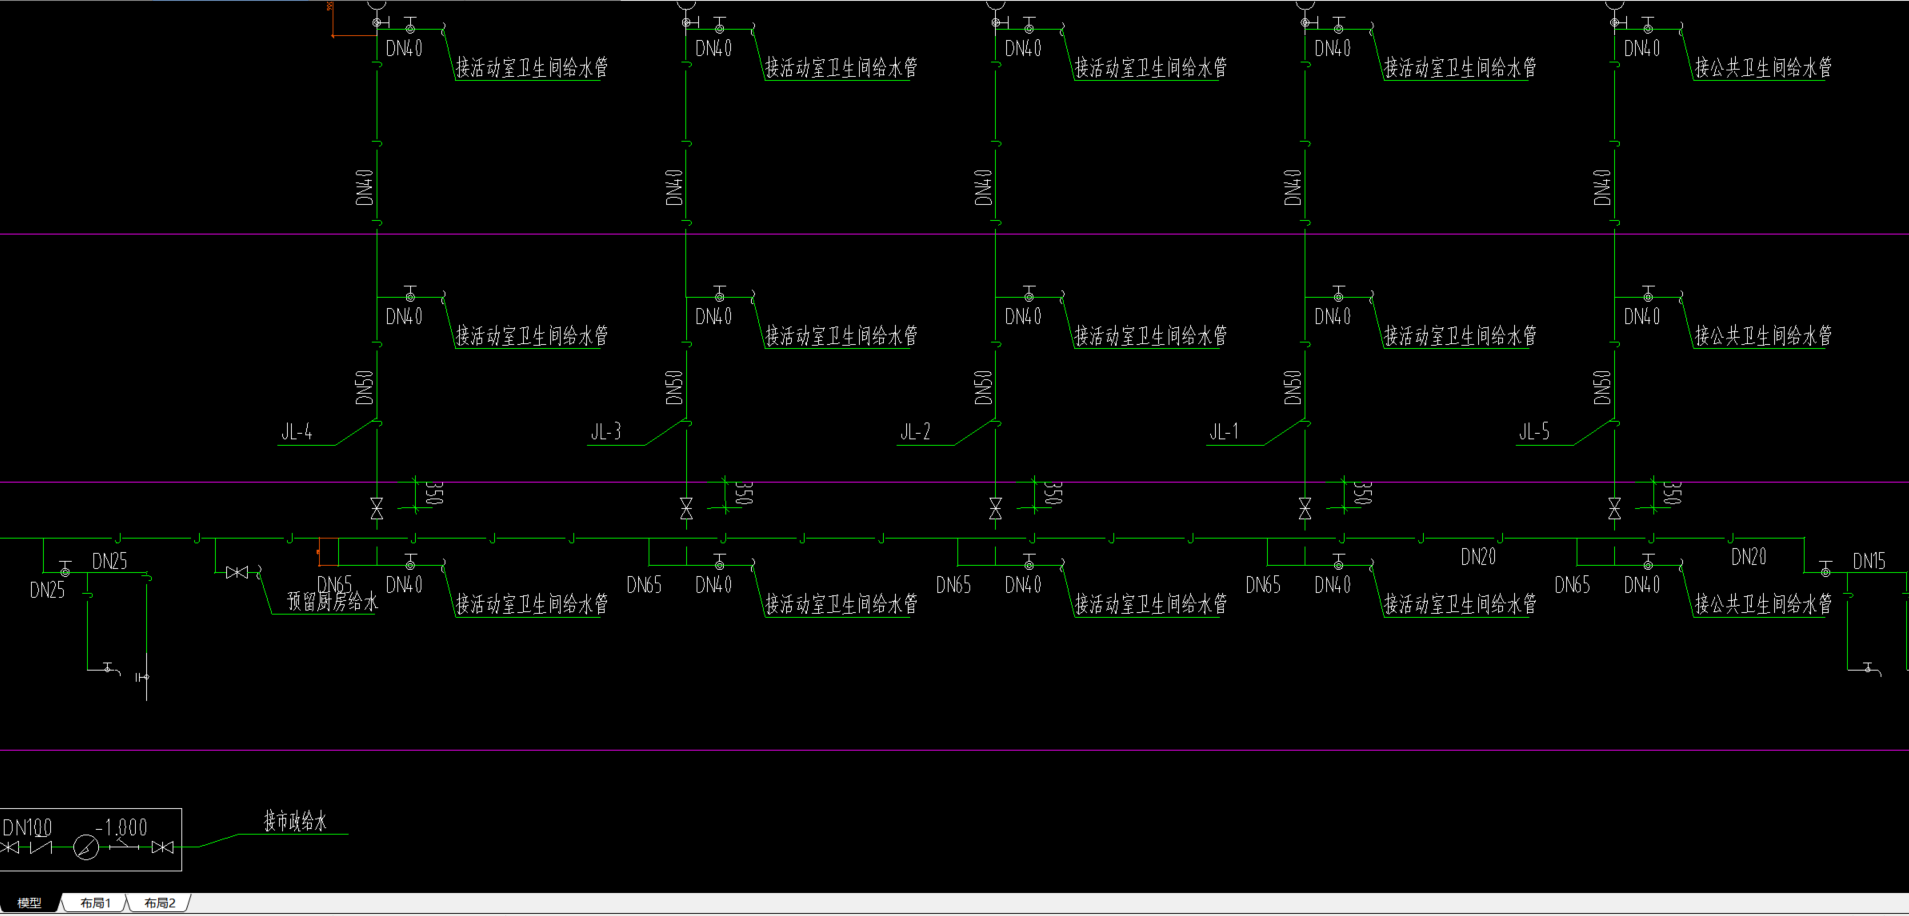Pick the lowest DN40 branch valve at JL-4
The width and height of the screenshot is (1909, 916).
[410, 562]
